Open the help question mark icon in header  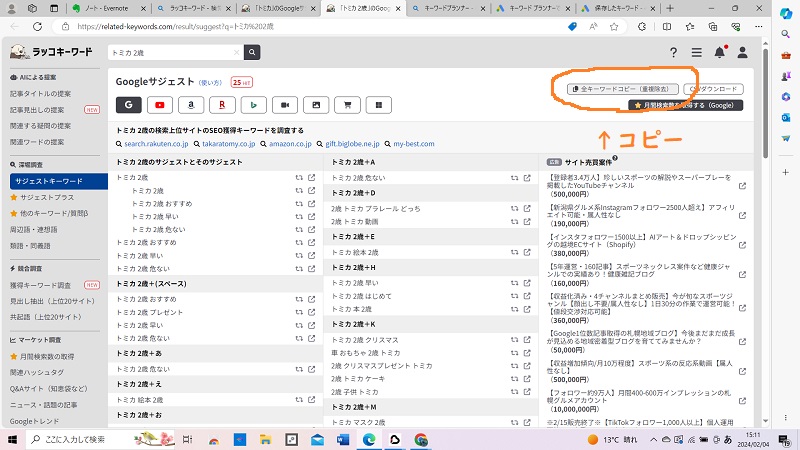tap(671, 52)
